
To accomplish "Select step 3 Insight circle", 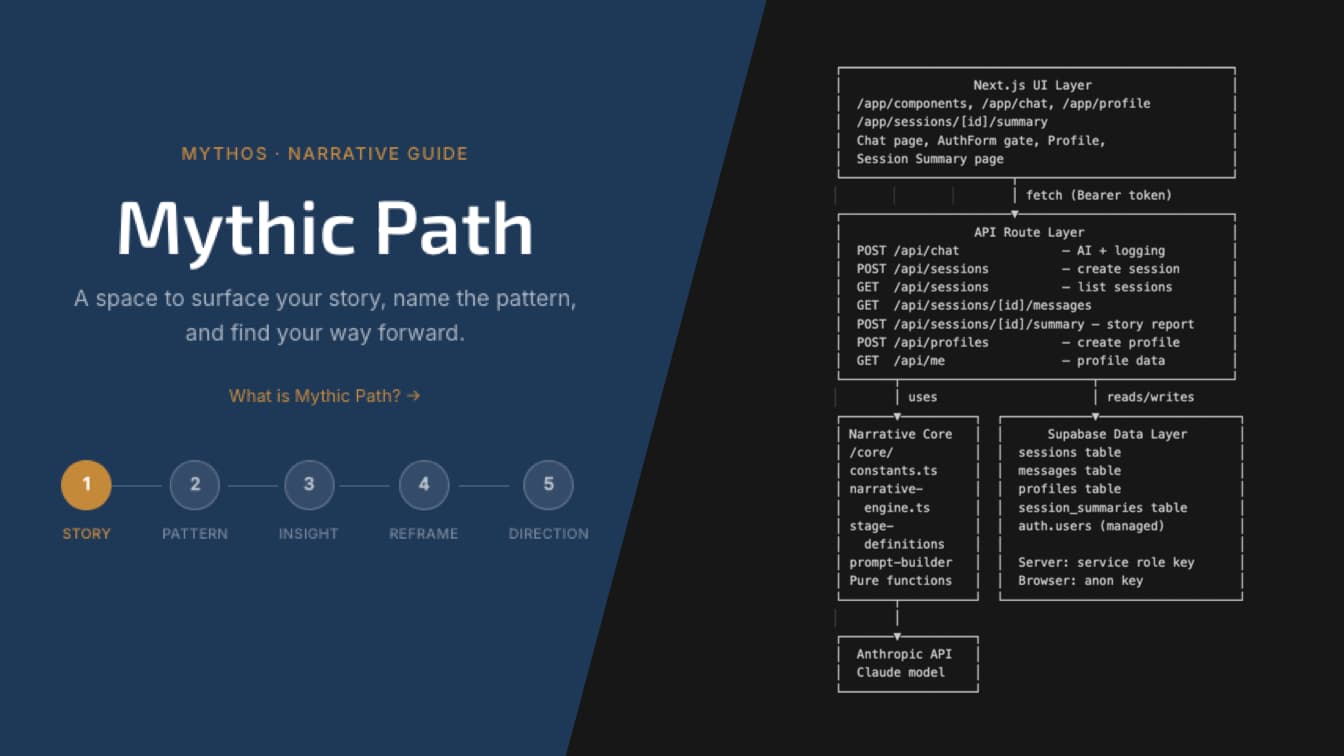I will pyautogui.click(x=309, y=485).
